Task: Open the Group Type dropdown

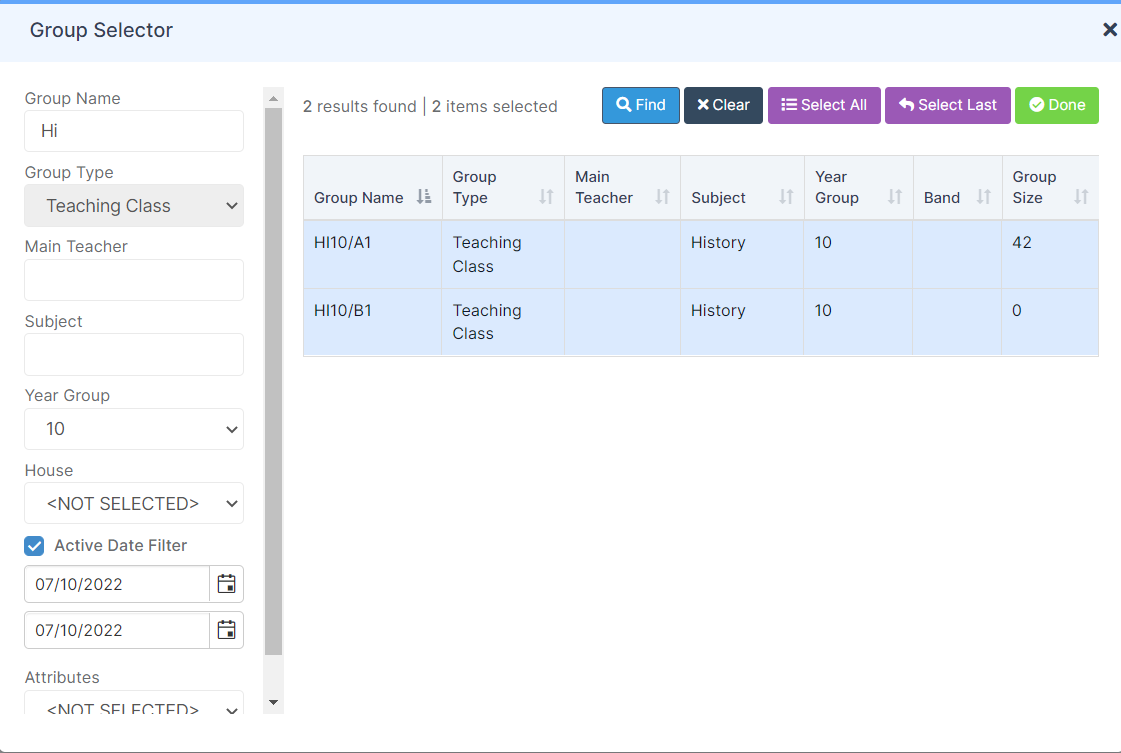Action: [134, 206]
